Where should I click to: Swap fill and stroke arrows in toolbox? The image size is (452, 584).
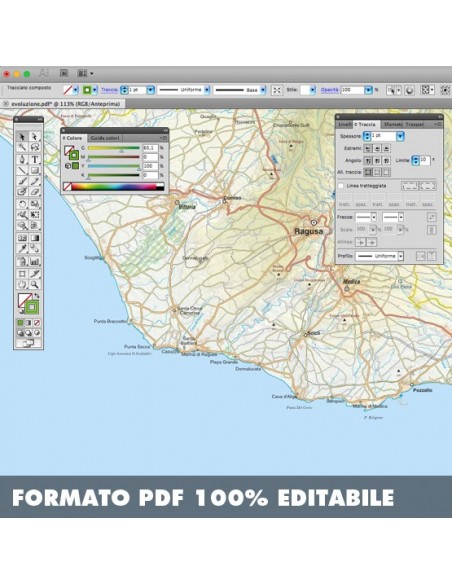(x=36, y=295)
